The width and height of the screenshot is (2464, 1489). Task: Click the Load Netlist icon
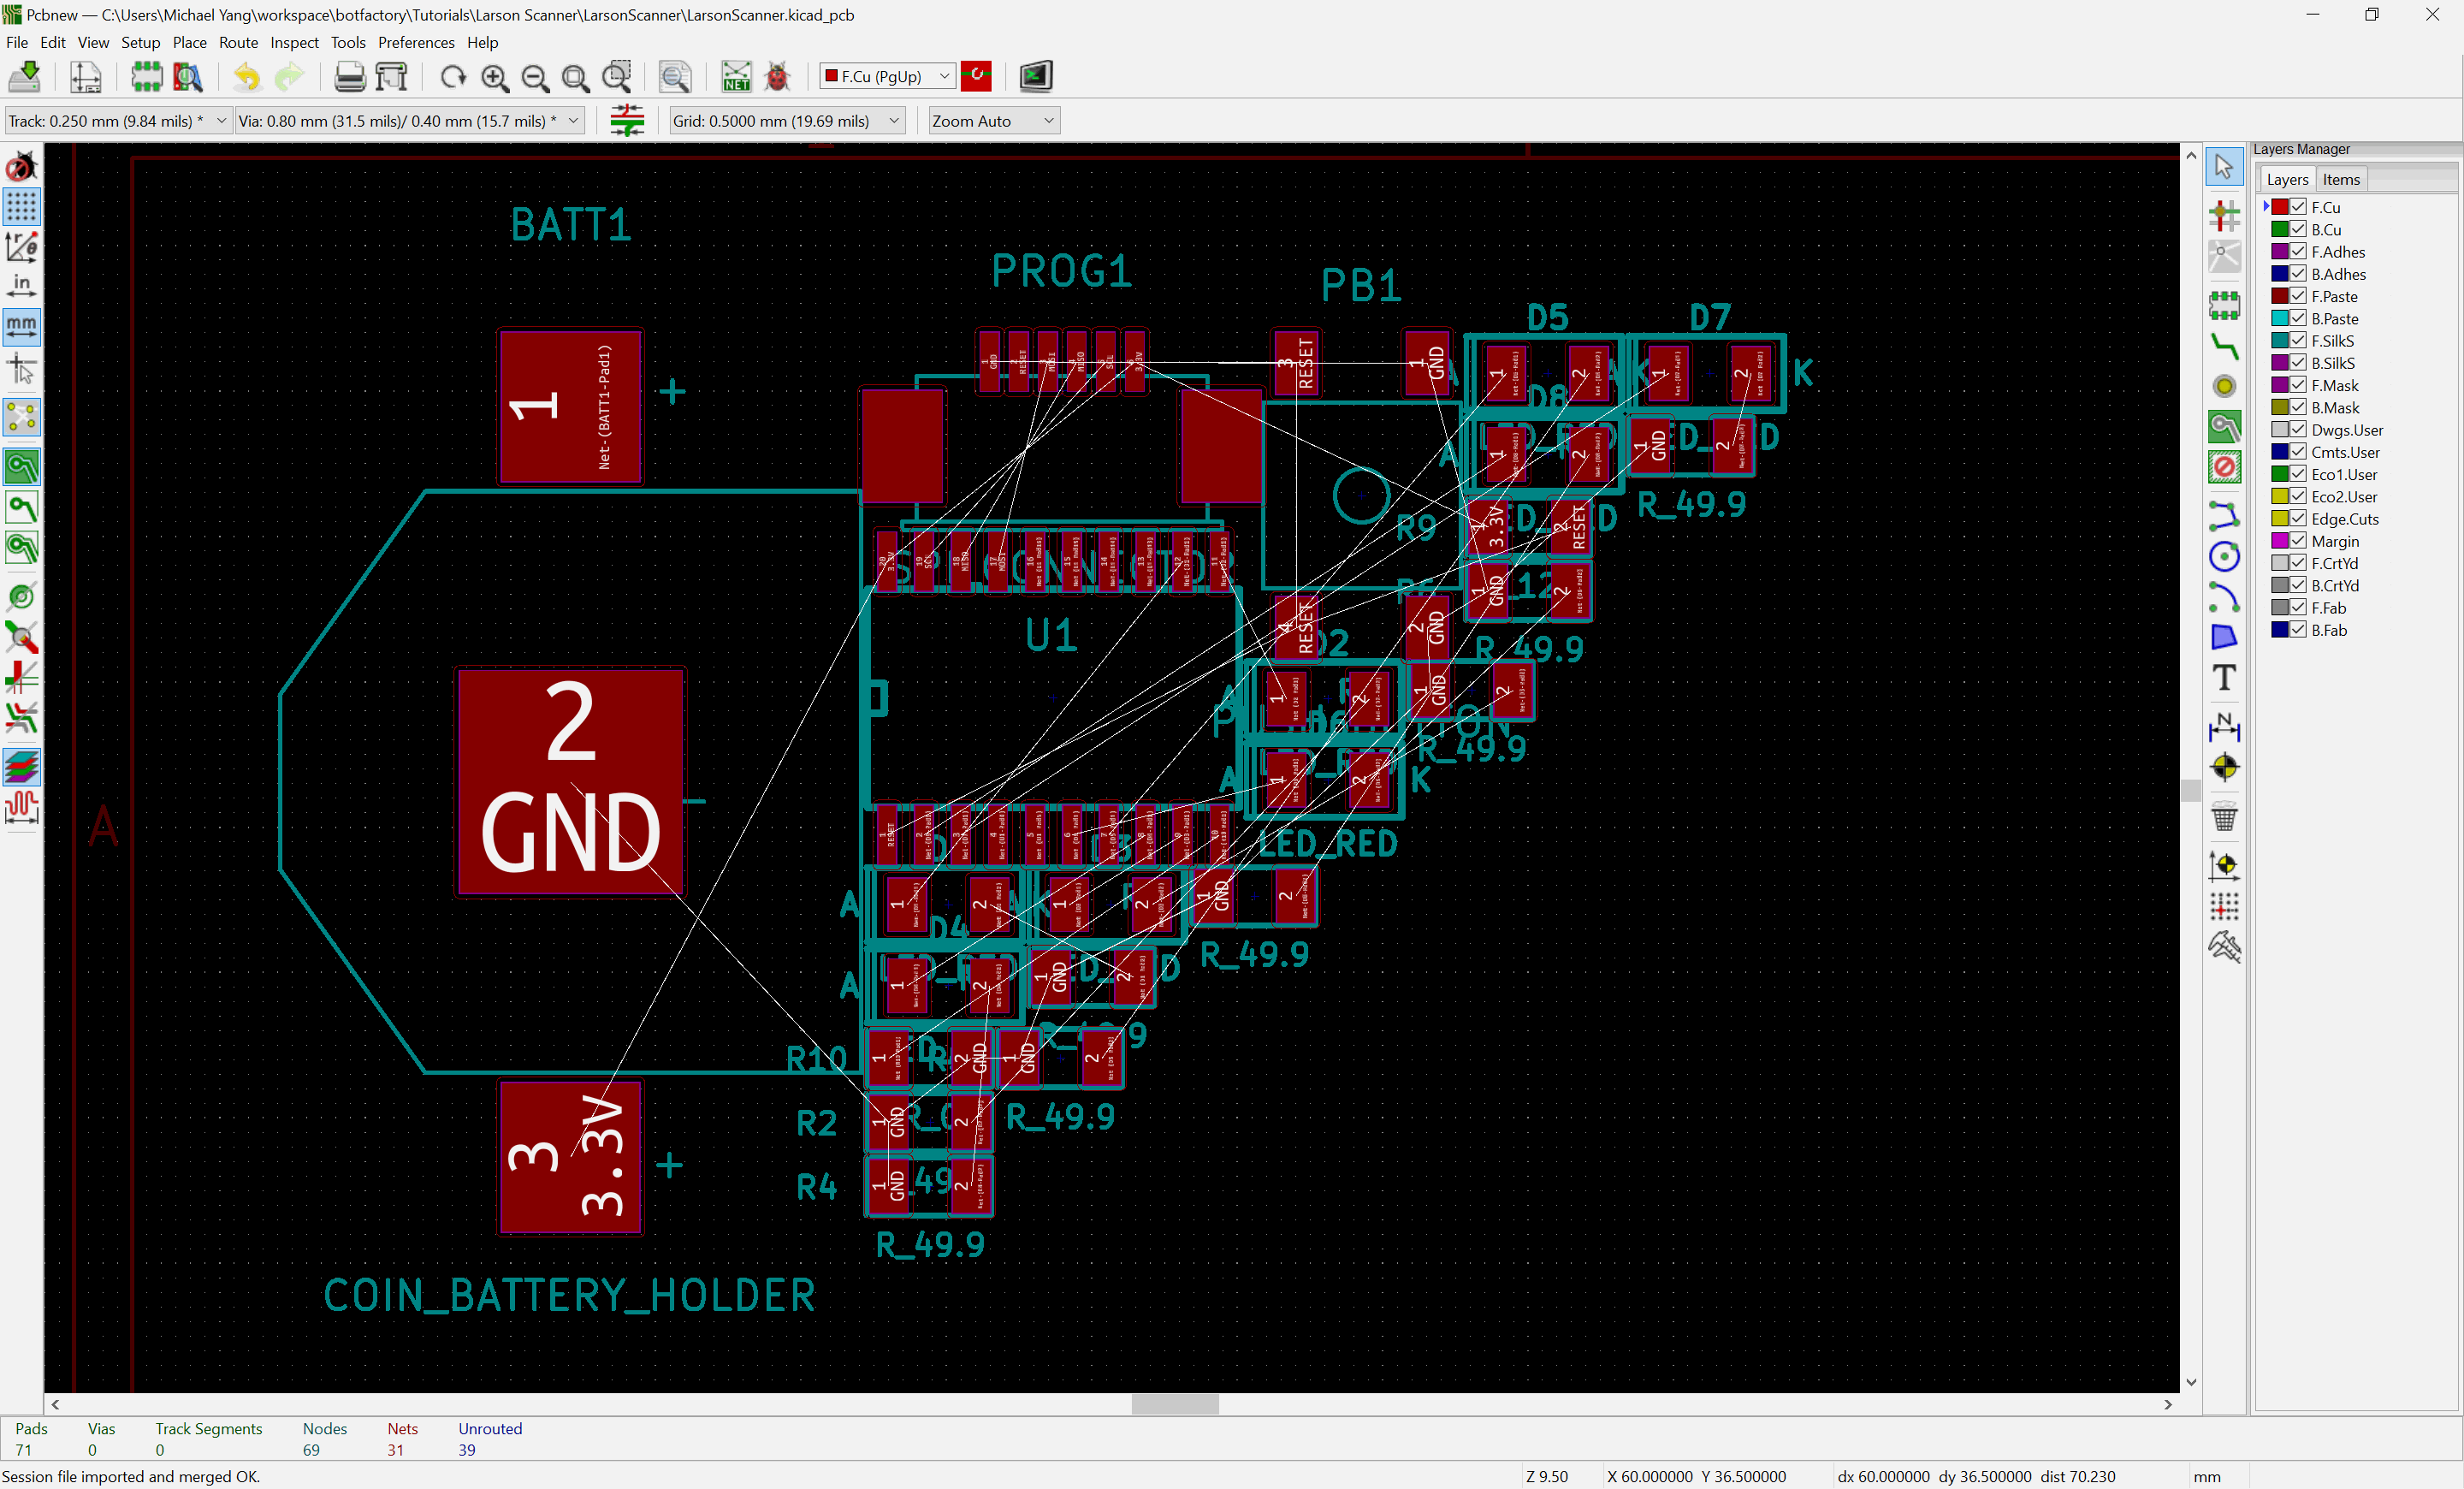736,77
